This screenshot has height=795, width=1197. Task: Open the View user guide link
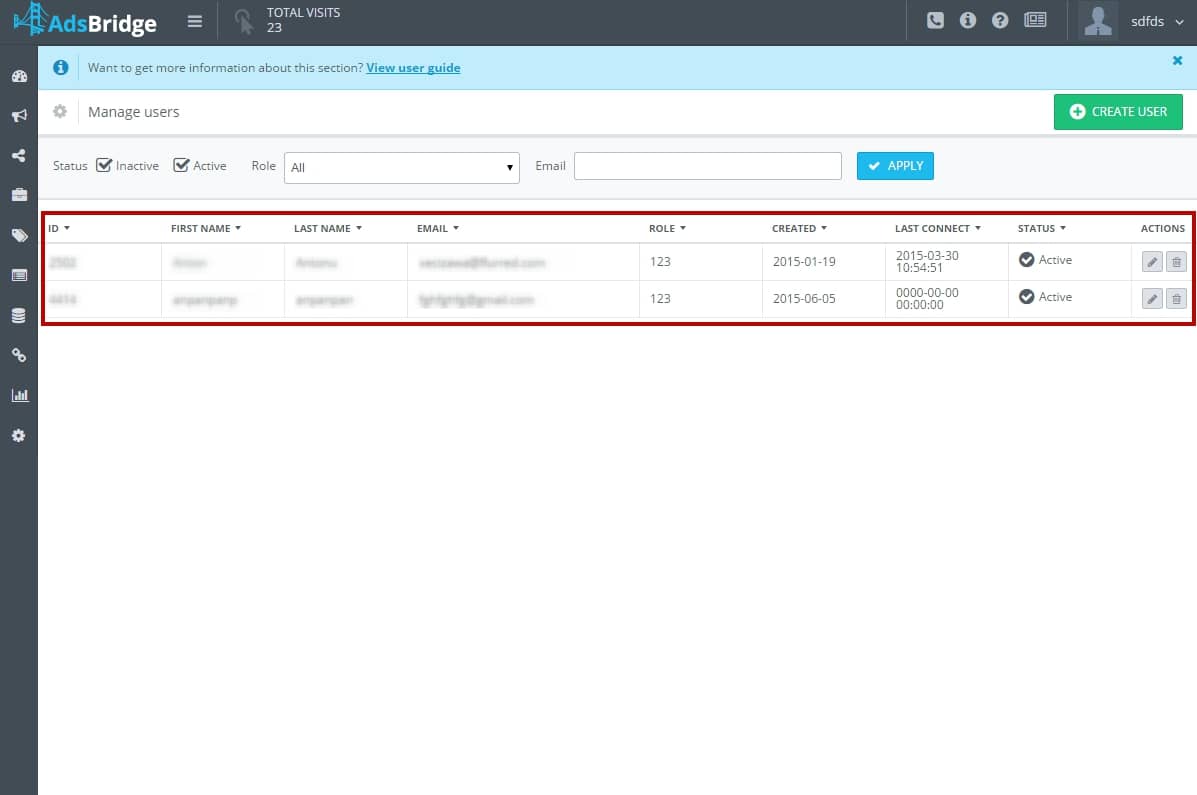click(413, 68)
